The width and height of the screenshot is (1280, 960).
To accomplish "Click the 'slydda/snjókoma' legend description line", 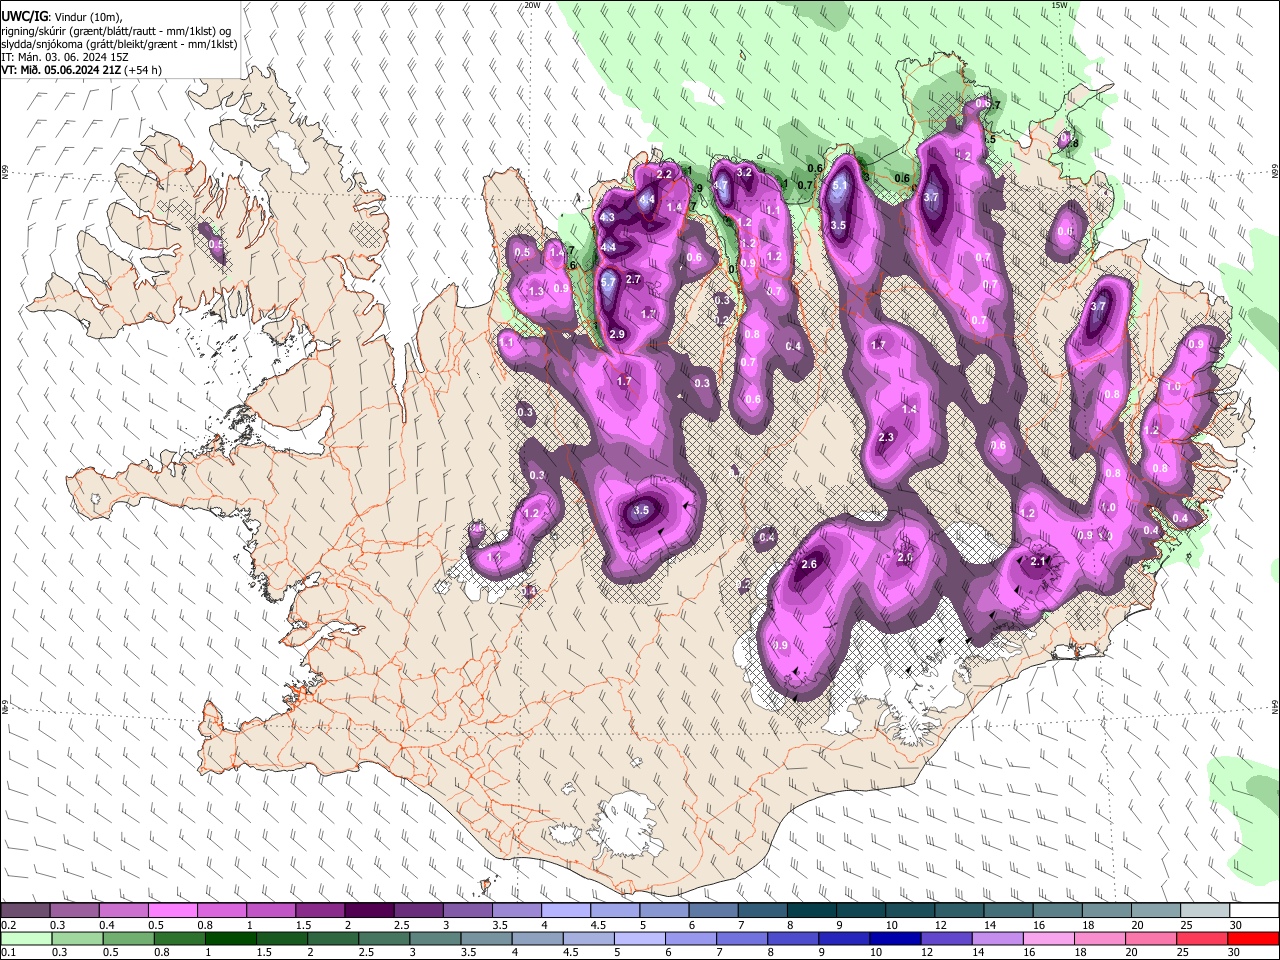I will pos(119,44).
